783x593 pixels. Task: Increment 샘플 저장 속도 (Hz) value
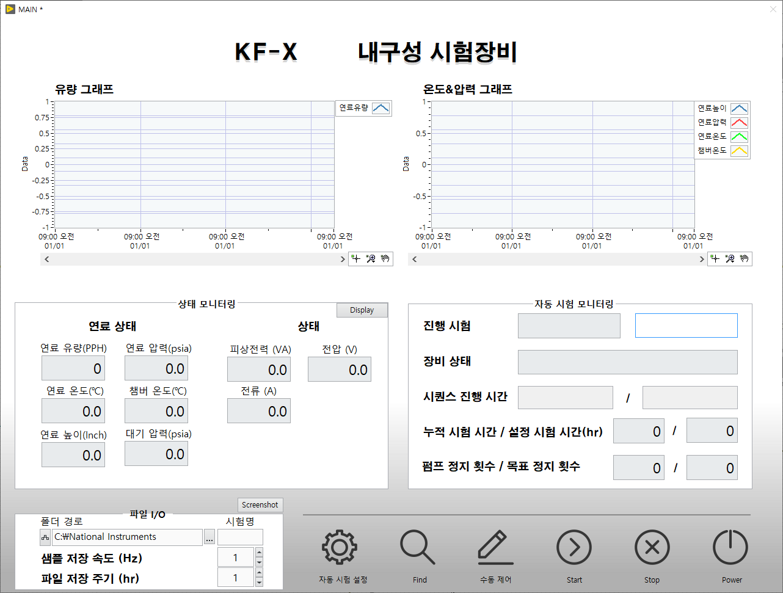click(x=259, y=552)
